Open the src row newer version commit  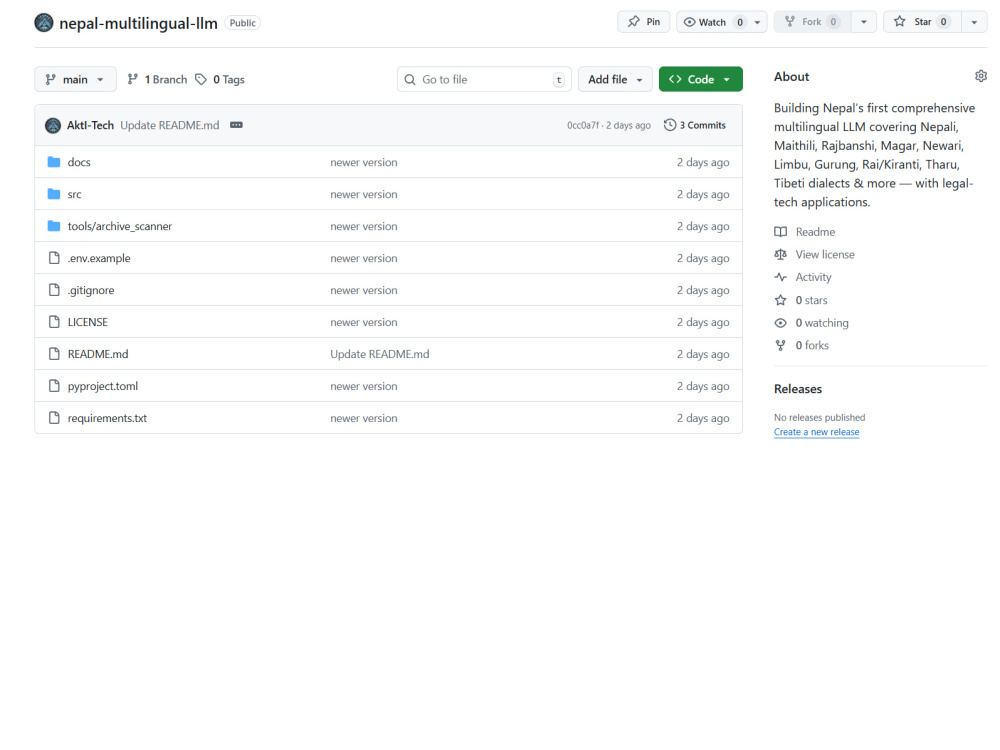[364, 194]
